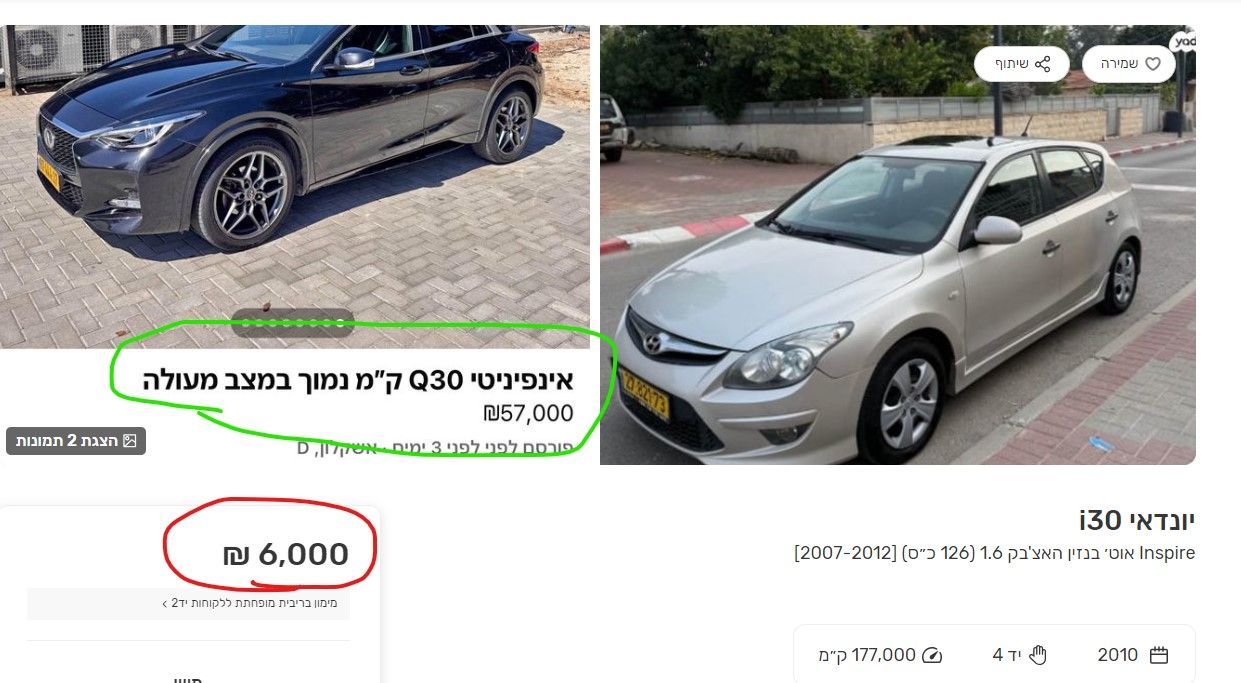Click the speedometer icon beside 177,000 ק"מ
The width and height of the screenshot is (1241, 683).
[x=932, y=655]
